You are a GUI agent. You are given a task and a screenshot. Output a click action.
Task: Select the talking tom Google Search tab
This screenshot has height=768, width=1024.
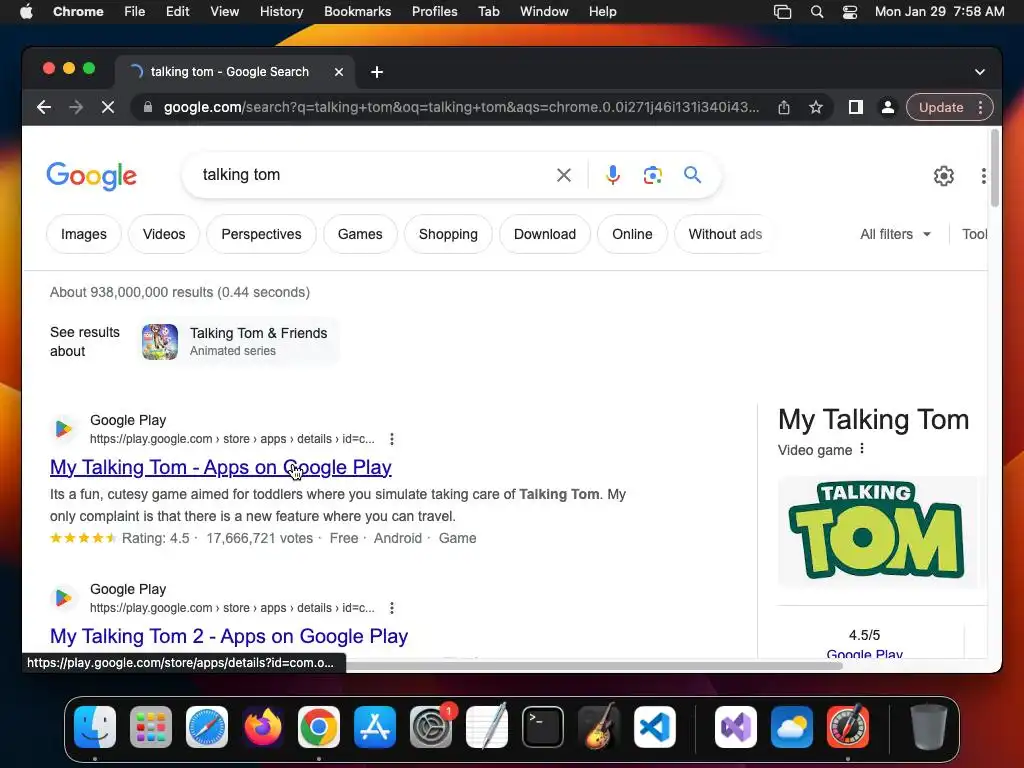230,72
